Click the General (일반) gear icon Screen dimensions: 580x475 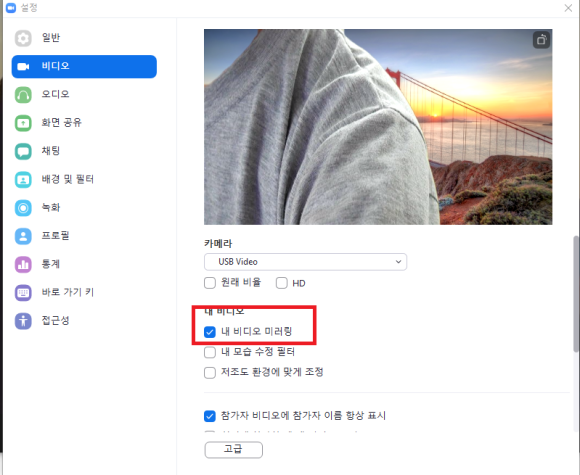tap(23, 38)
